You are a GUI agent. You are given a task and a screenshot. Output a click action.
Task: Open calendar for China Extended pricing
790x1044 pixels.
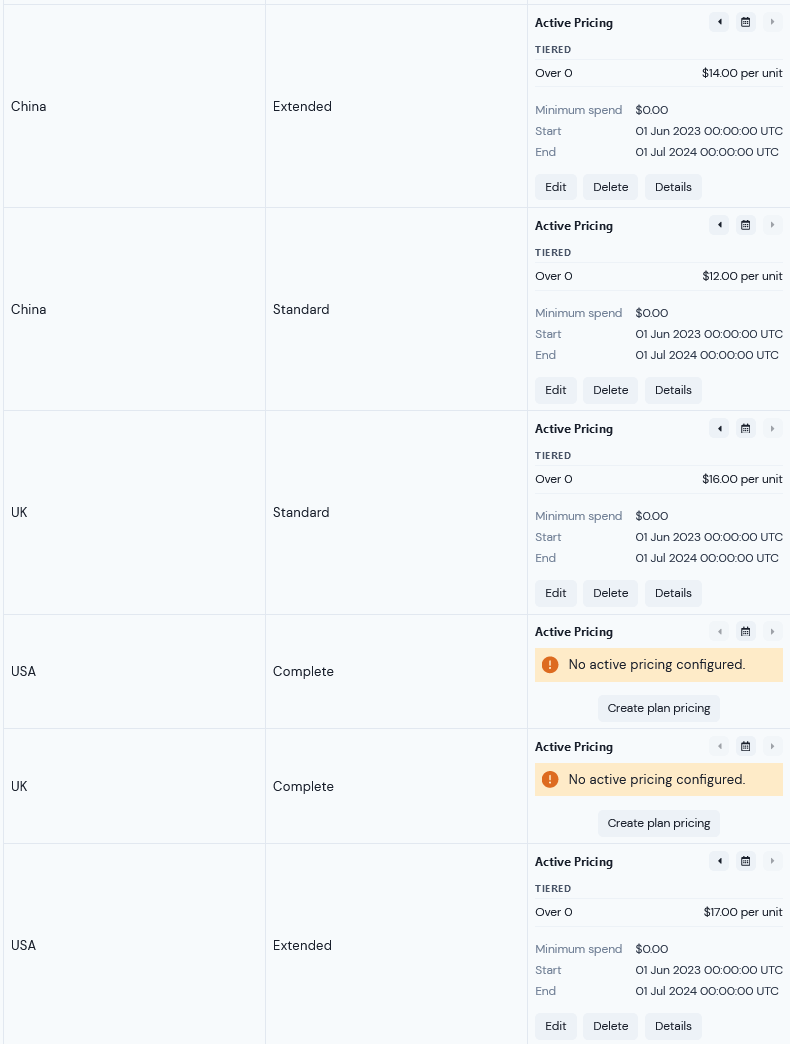pyautogui.click(x=745, y=22)
